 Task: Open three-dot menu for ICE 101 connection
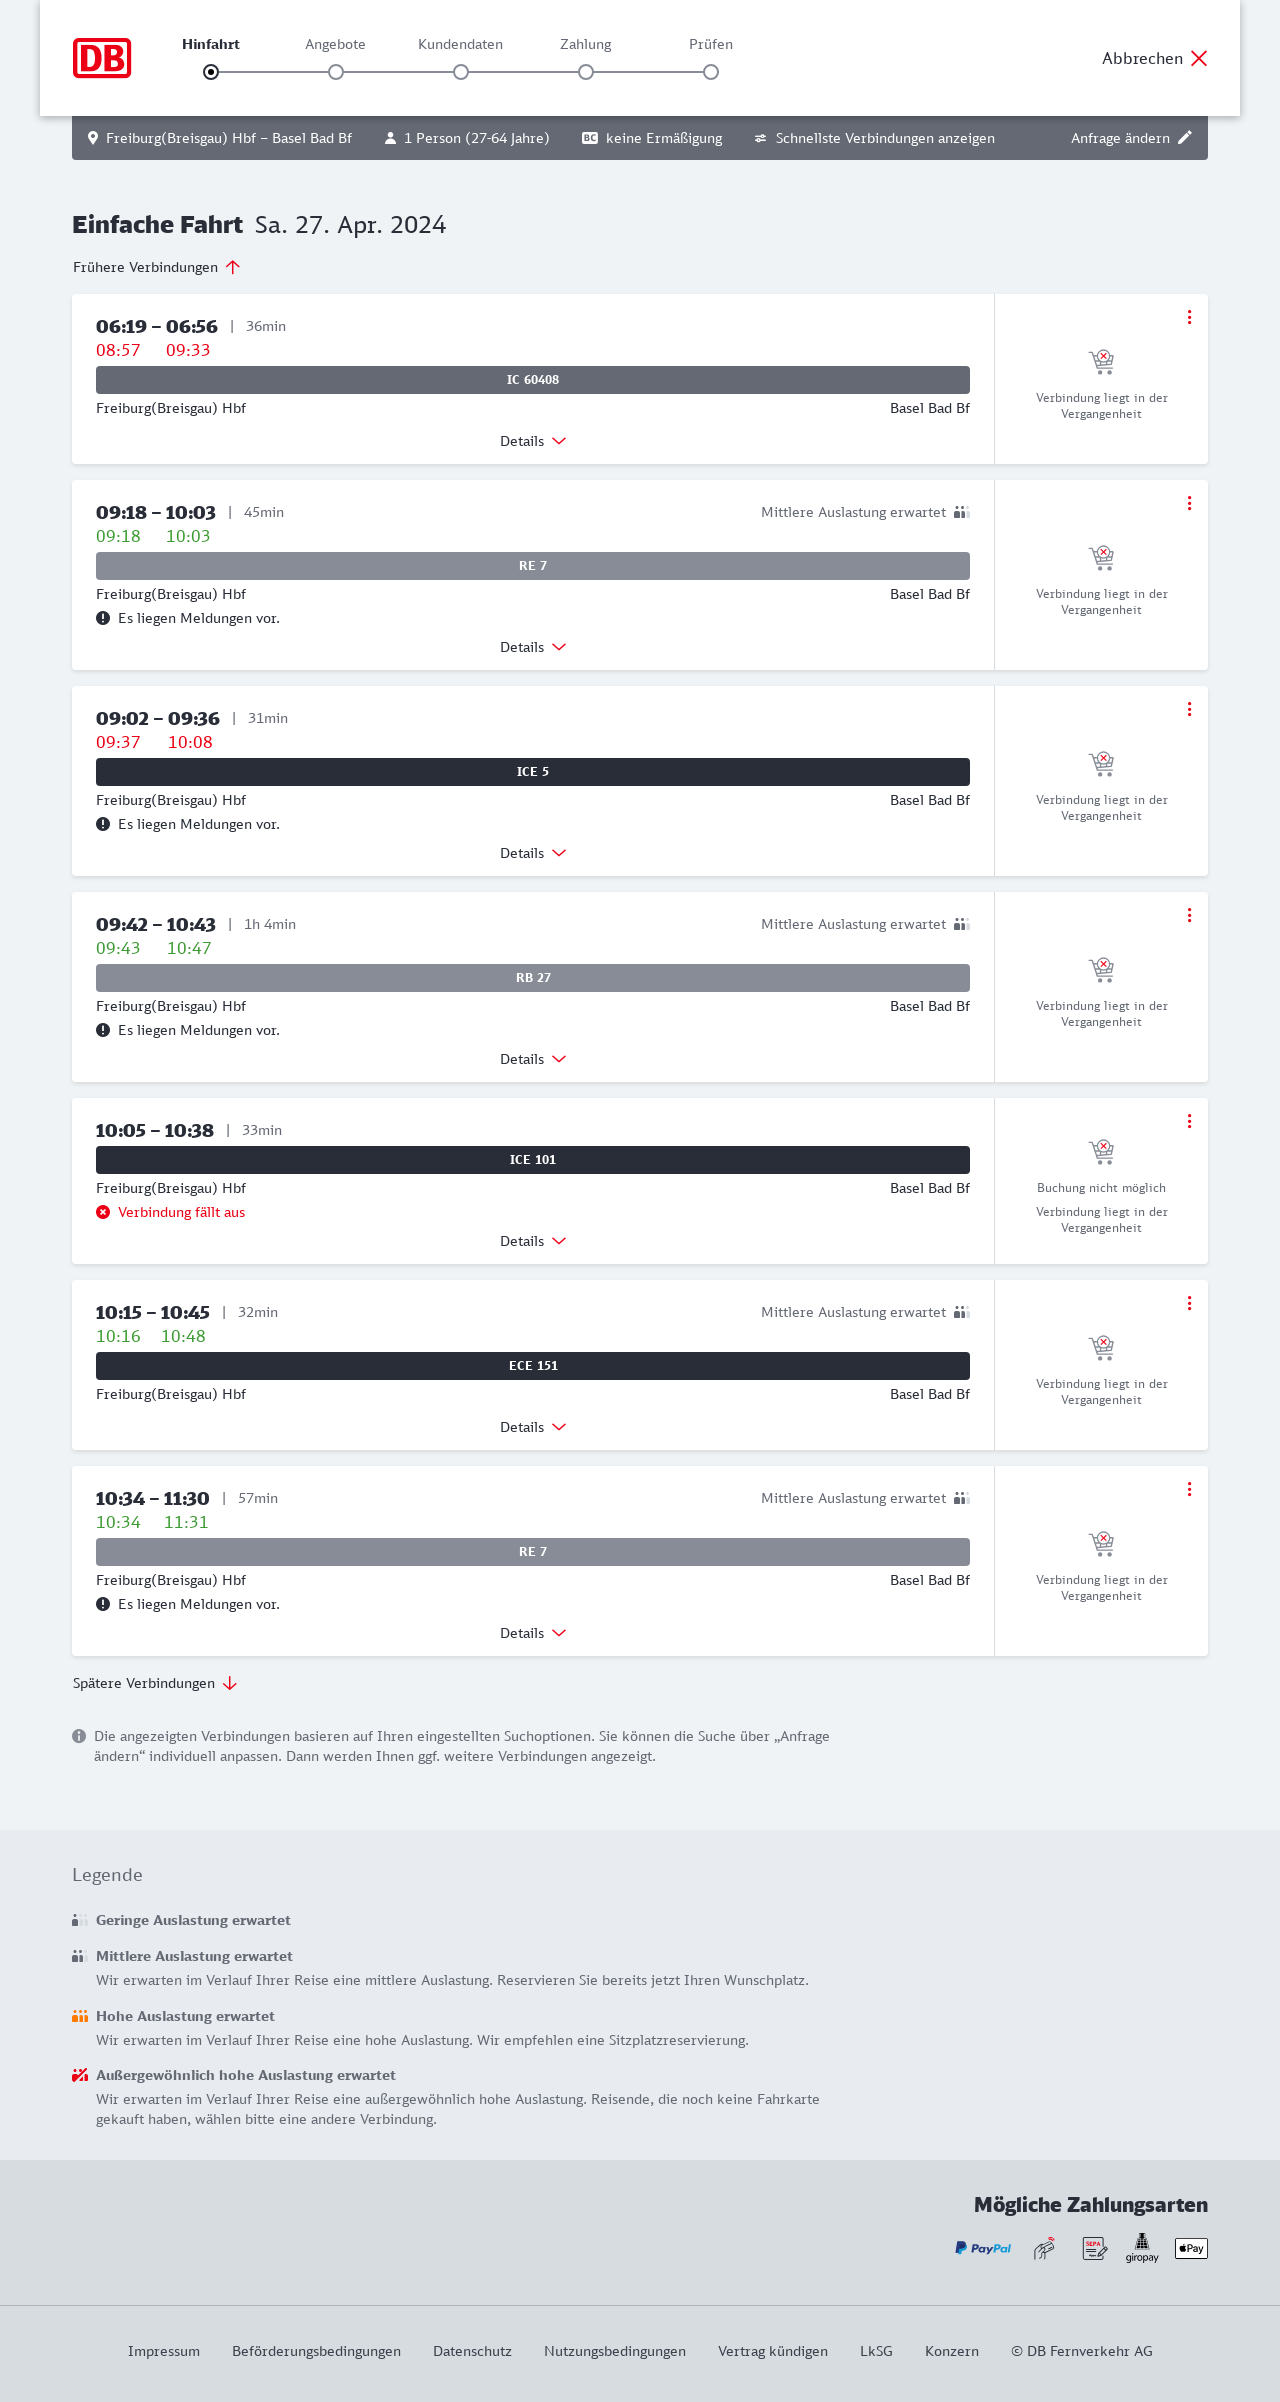(1189, 1121)
